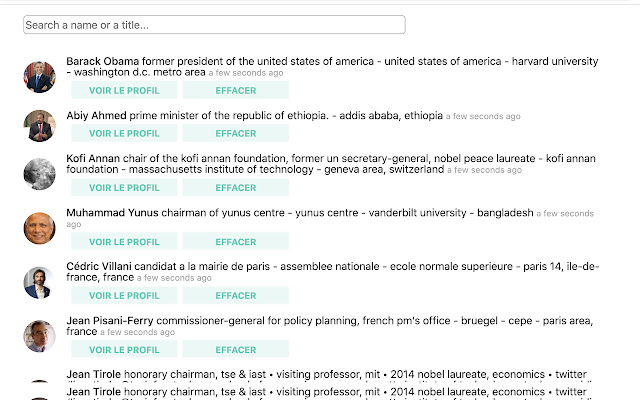The image size is (640, 400).
Task: Remove Muhammad Yunus using Effacer
Action: (x=236, y=241)
